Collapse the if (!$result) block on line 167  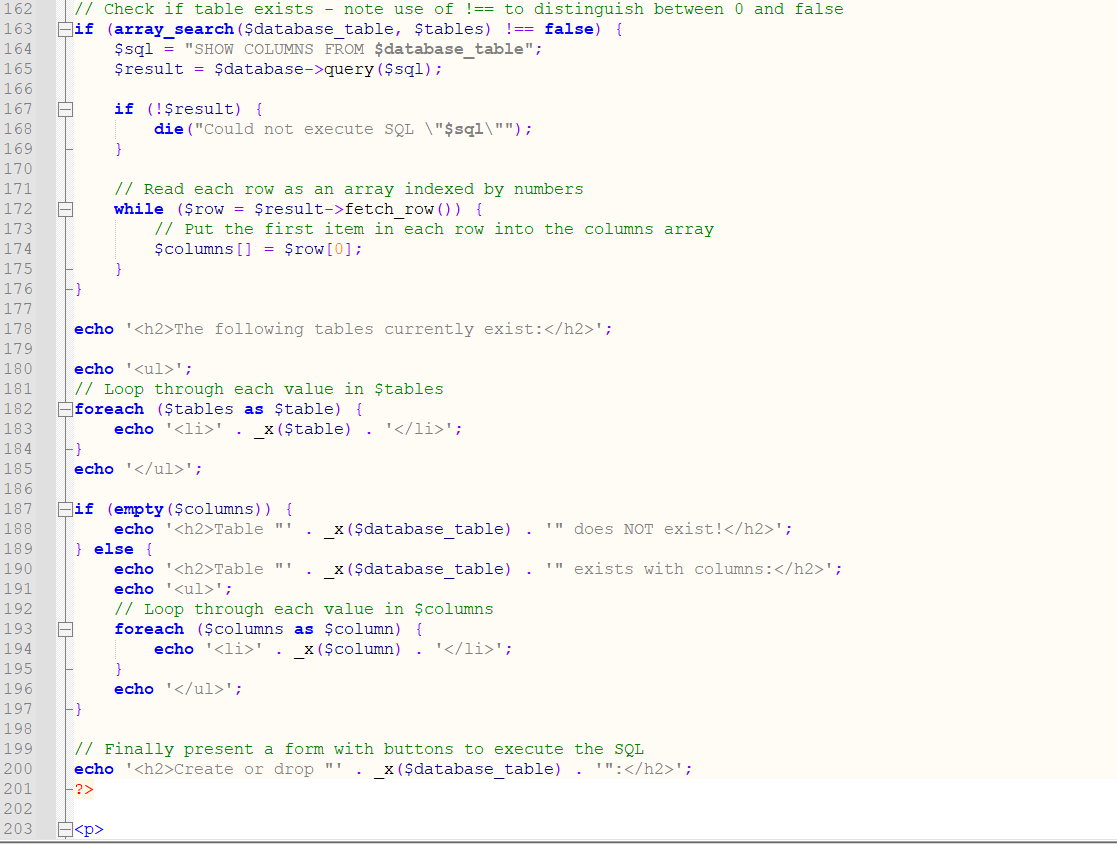click(64, 108)
